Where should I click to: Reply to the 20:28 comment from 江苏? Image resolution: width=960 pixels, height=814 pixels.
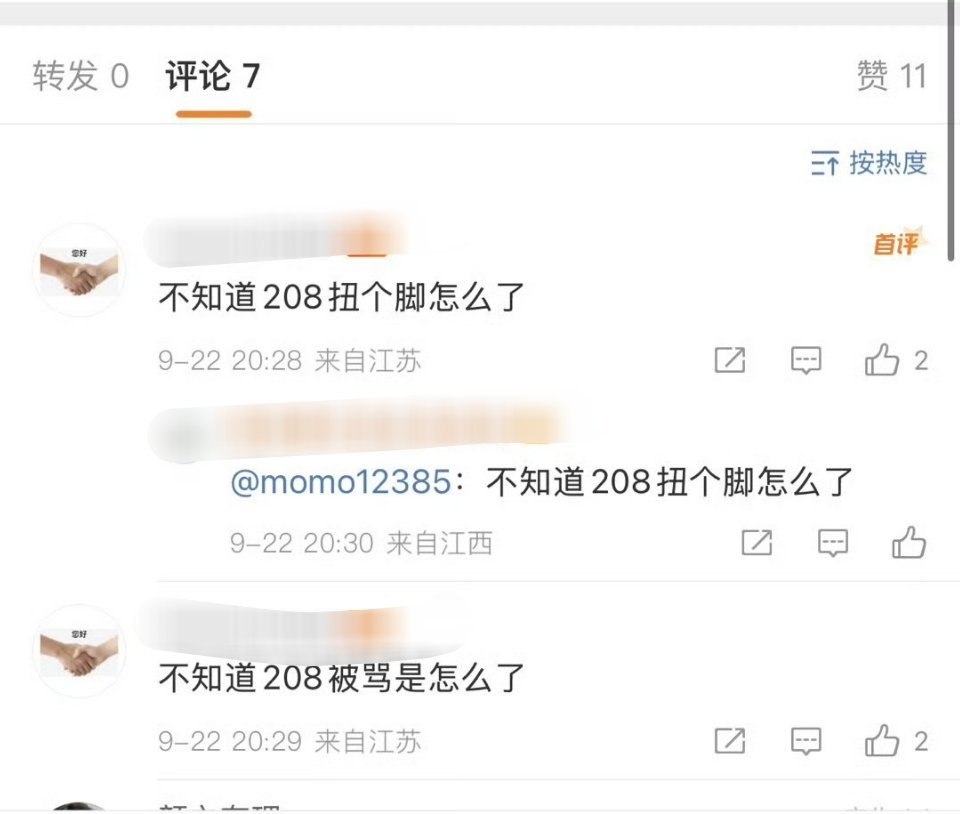point(806,360)
